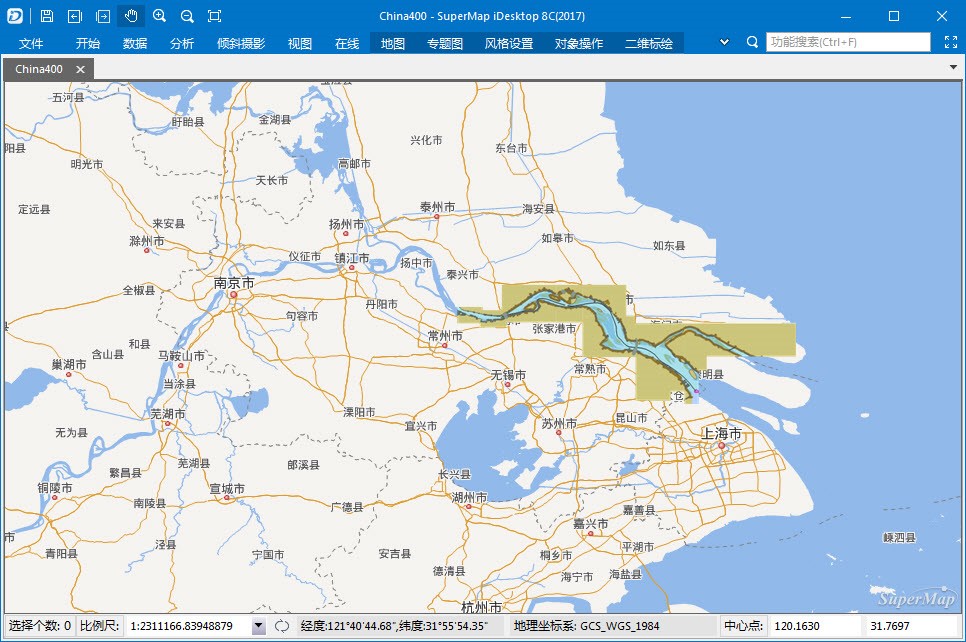Viewport: 966px width, 642px height.
Task: Click the refresh map icon in status bar
Action: click(282, 626)
